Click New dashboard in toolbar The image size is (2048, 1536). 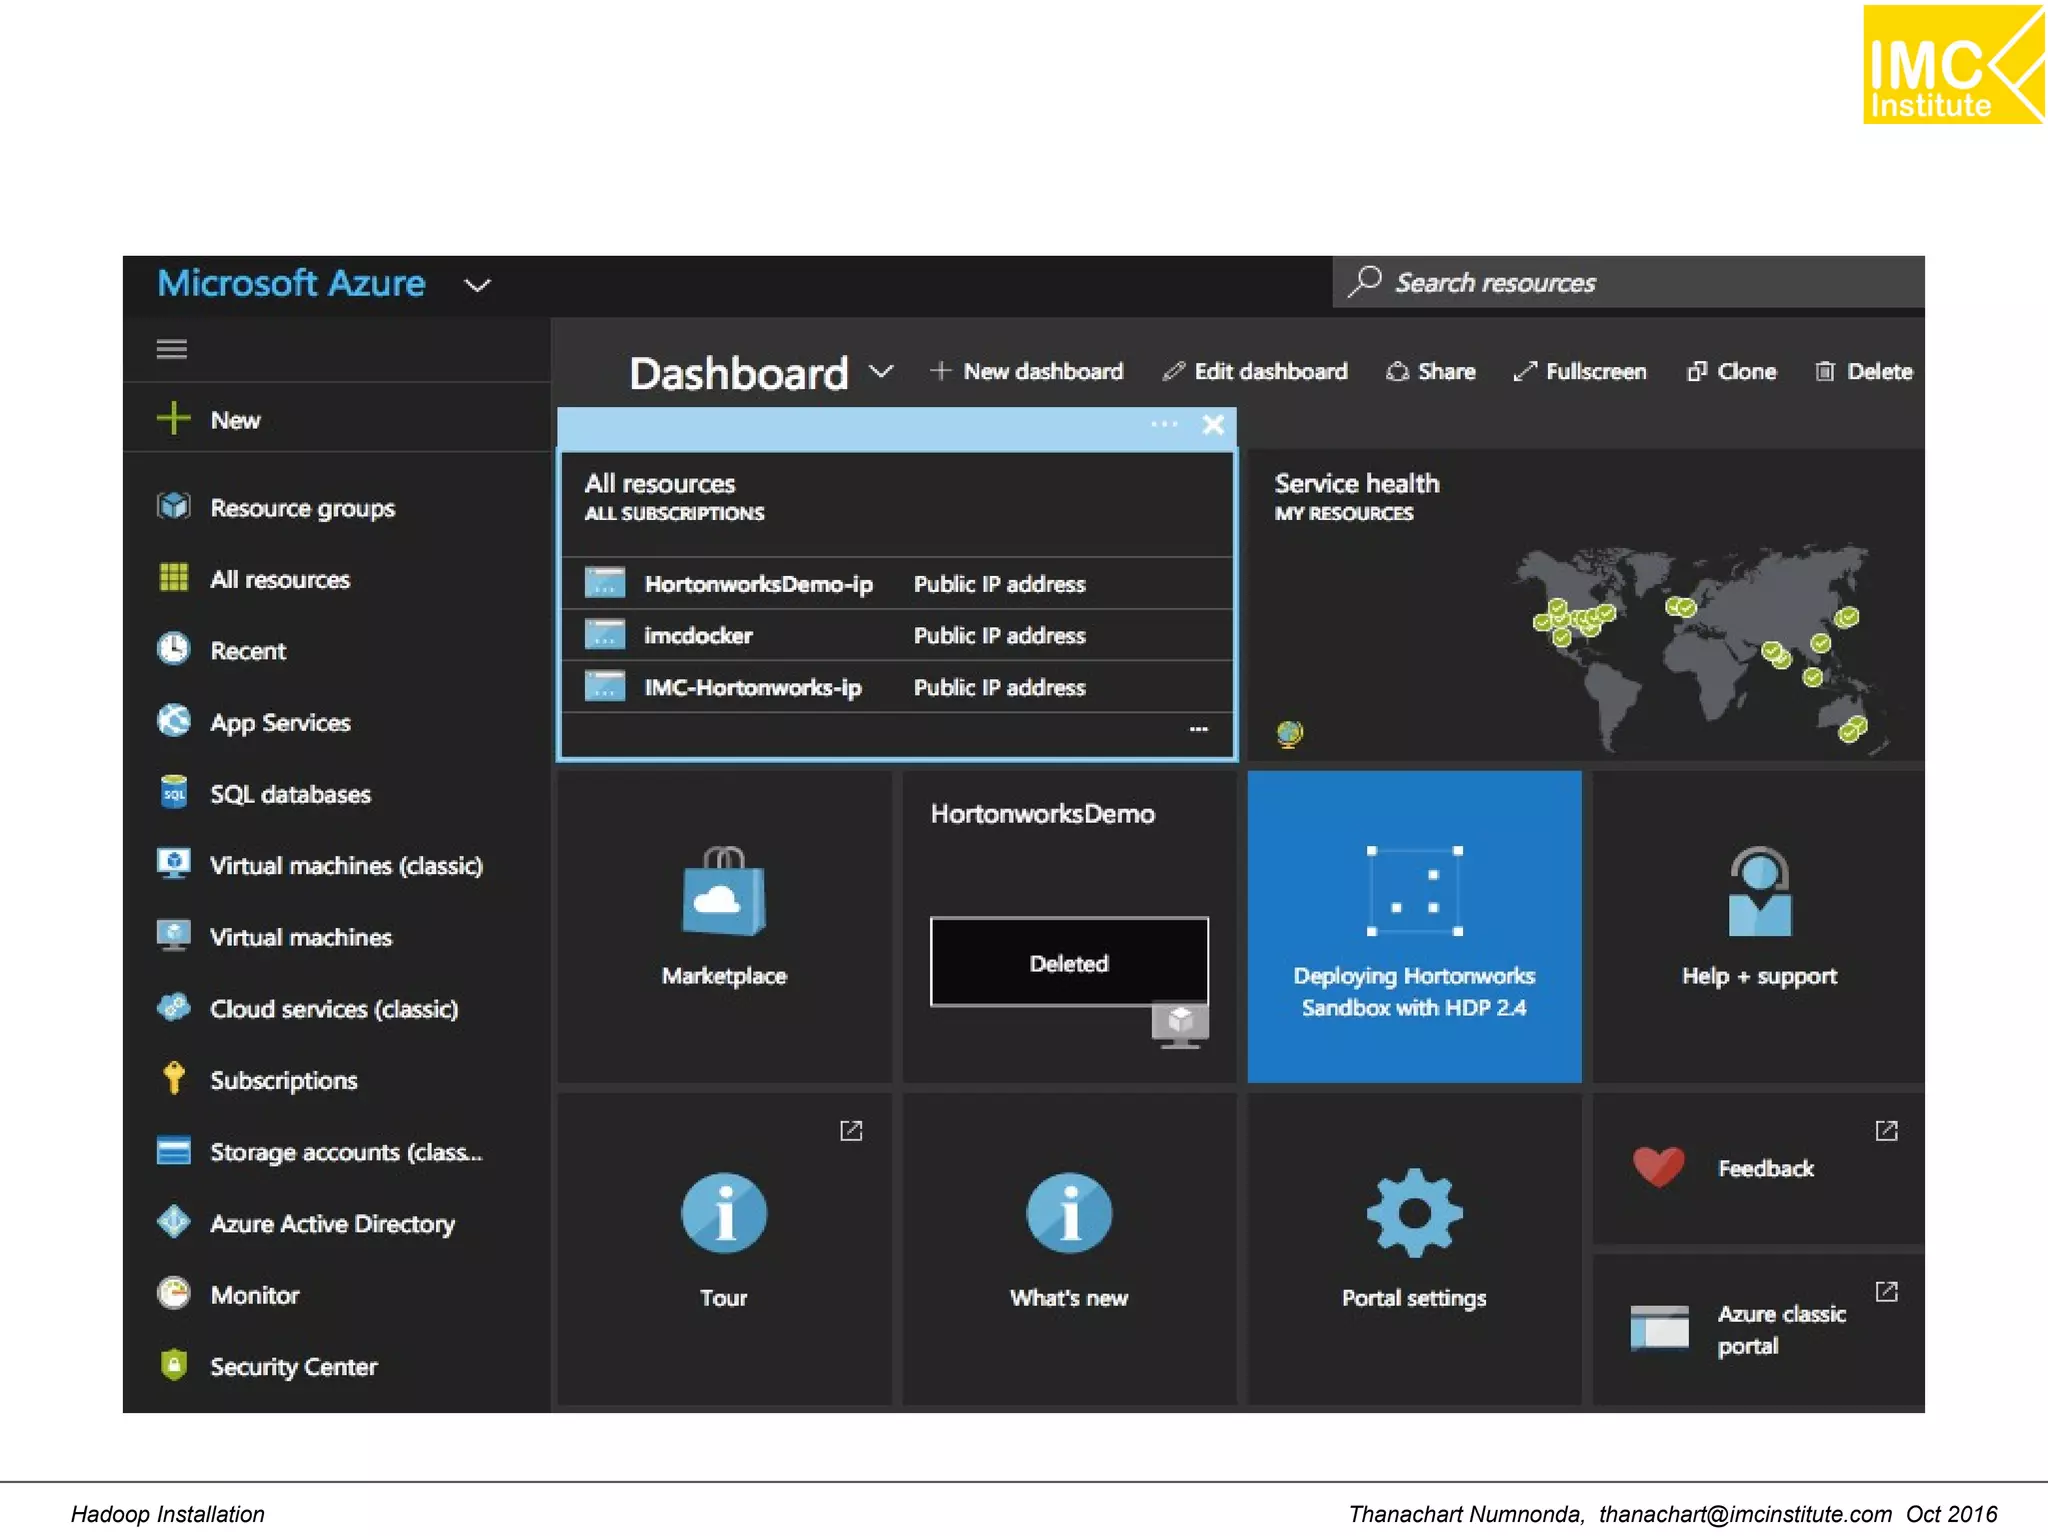[x=1026, y=372]
